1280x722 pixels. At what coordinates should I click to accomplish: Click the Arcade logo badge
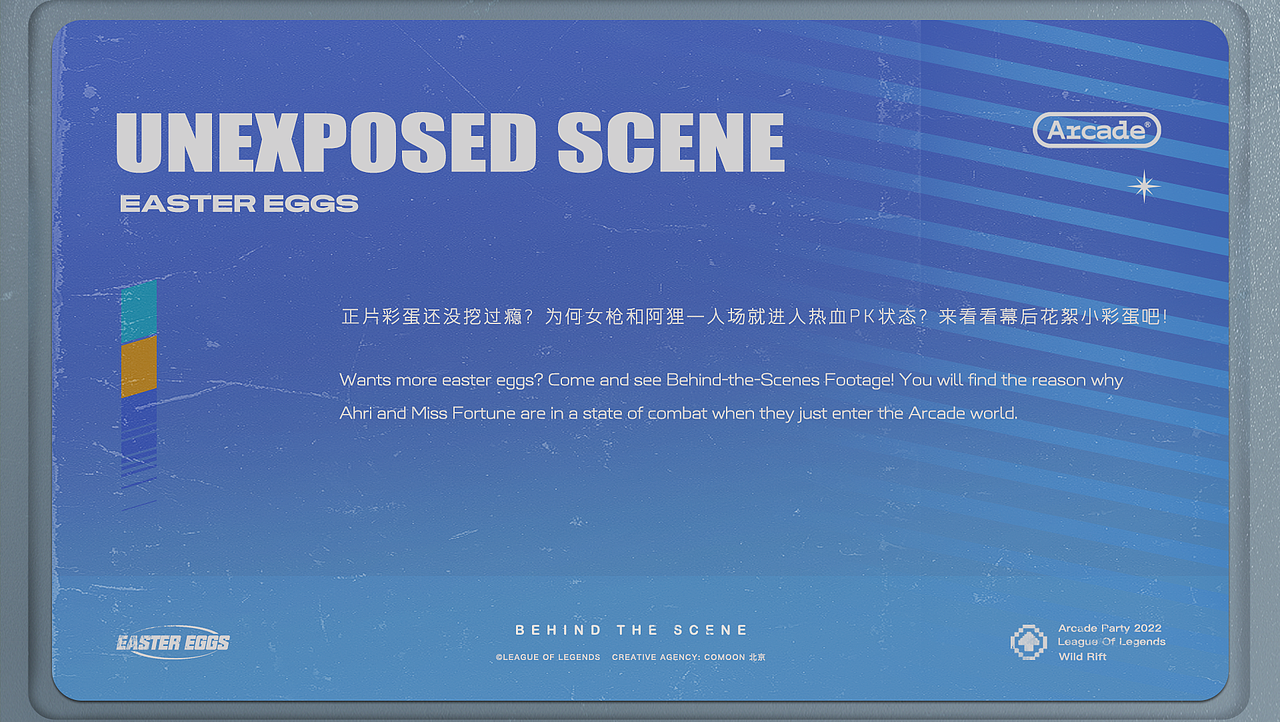[x=1096, y=130]
